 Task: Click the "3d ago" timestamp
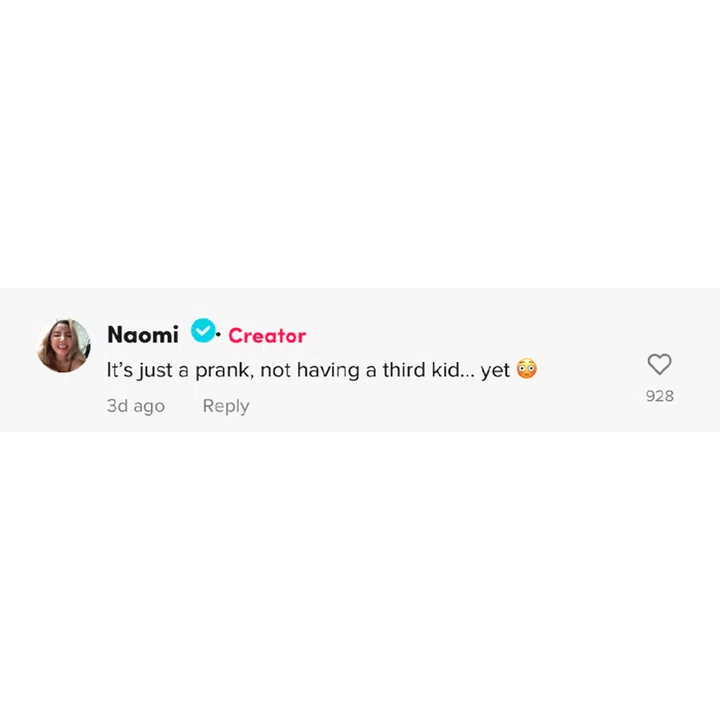135,406
